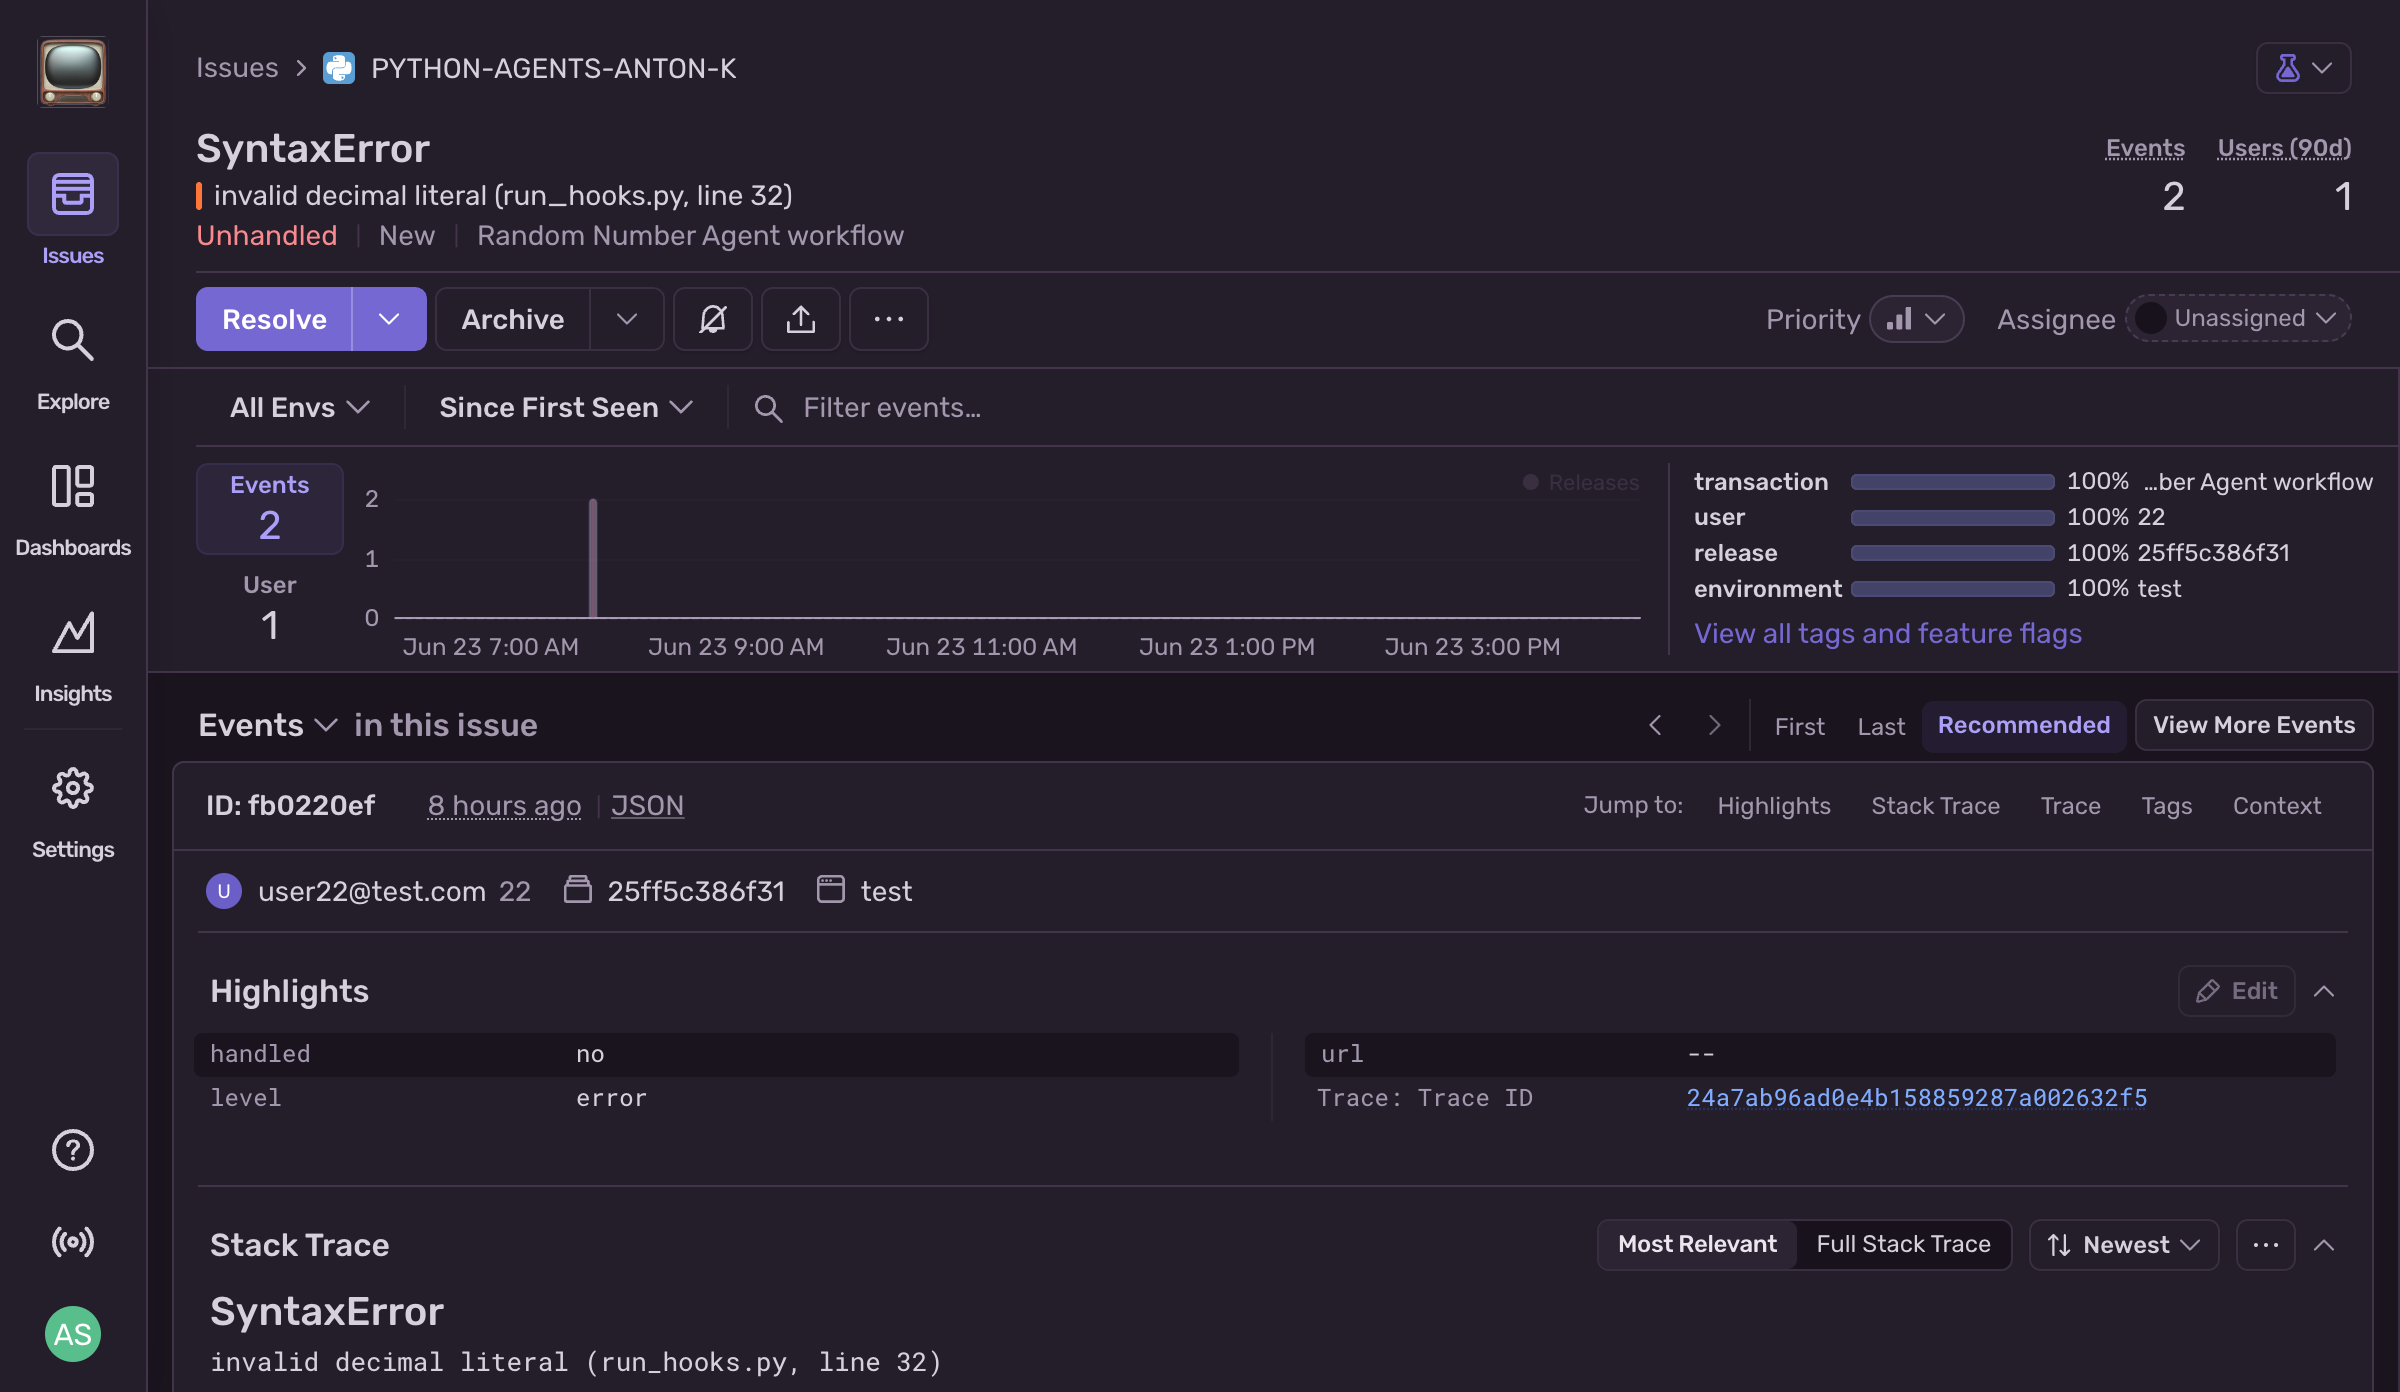The height and width of the screenshot is (1392, 2400).
Task: Open the service updates broadcast icon
Action: [72, 1242]
